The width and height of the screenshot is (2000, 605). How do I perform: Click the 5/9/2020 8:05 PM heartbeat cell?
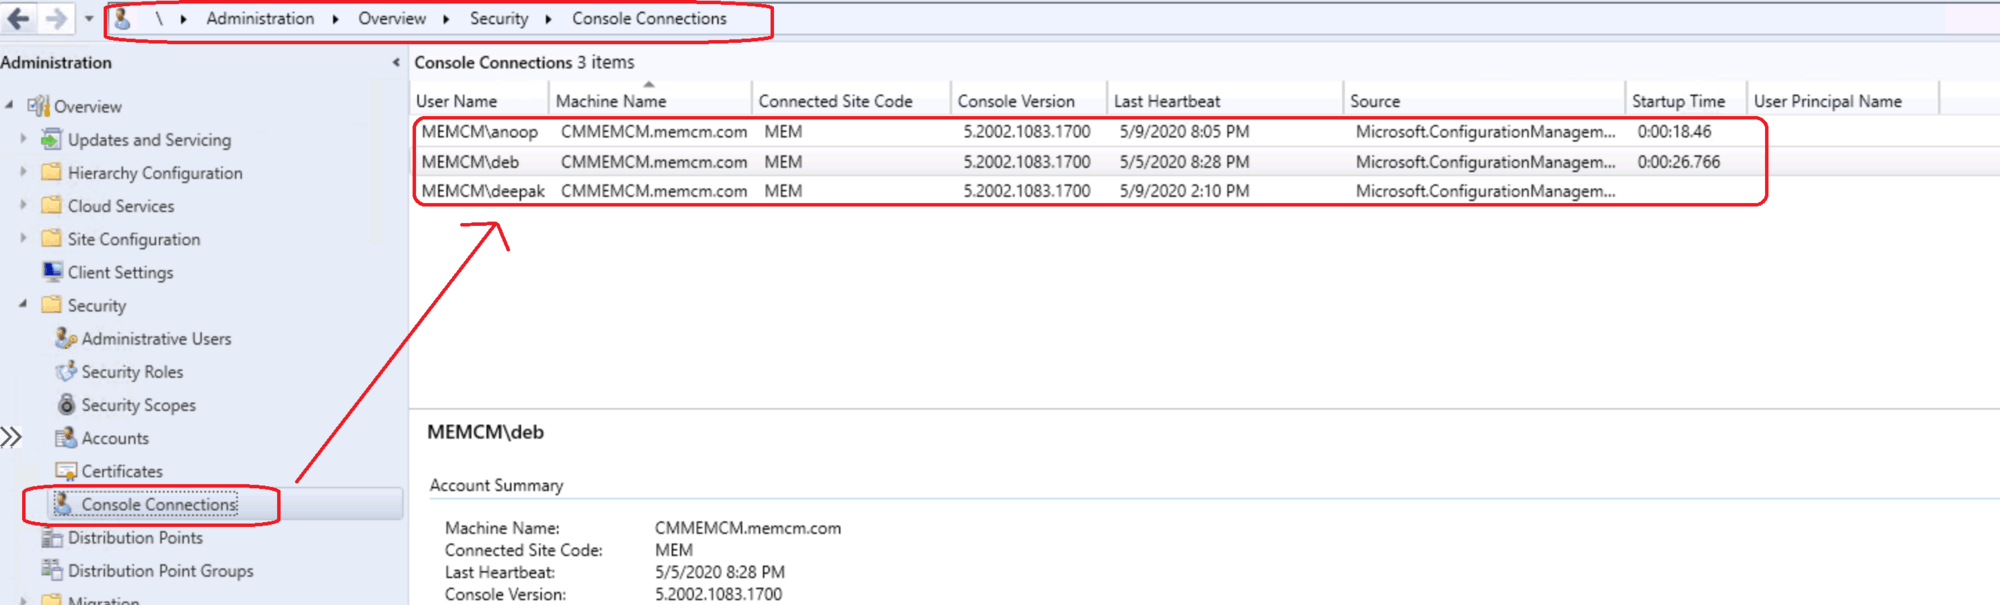click(1184, 132)
